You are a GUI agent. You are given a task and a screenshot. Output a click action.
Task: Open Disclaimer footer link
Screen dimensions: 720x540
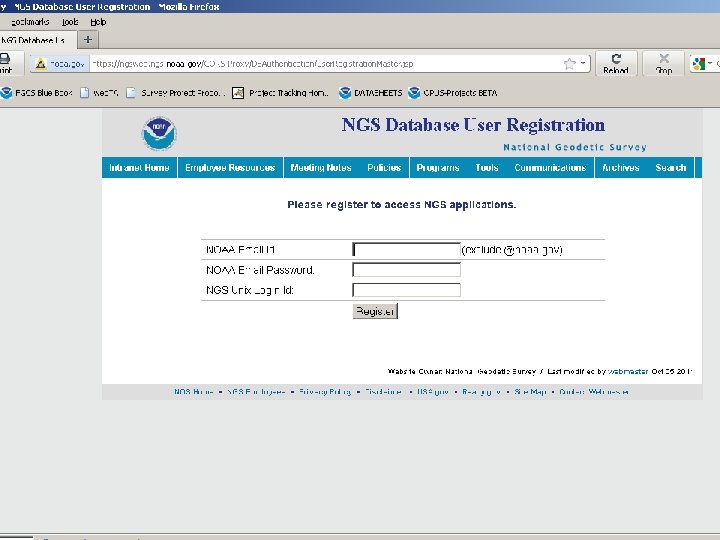tap(384, 392)
